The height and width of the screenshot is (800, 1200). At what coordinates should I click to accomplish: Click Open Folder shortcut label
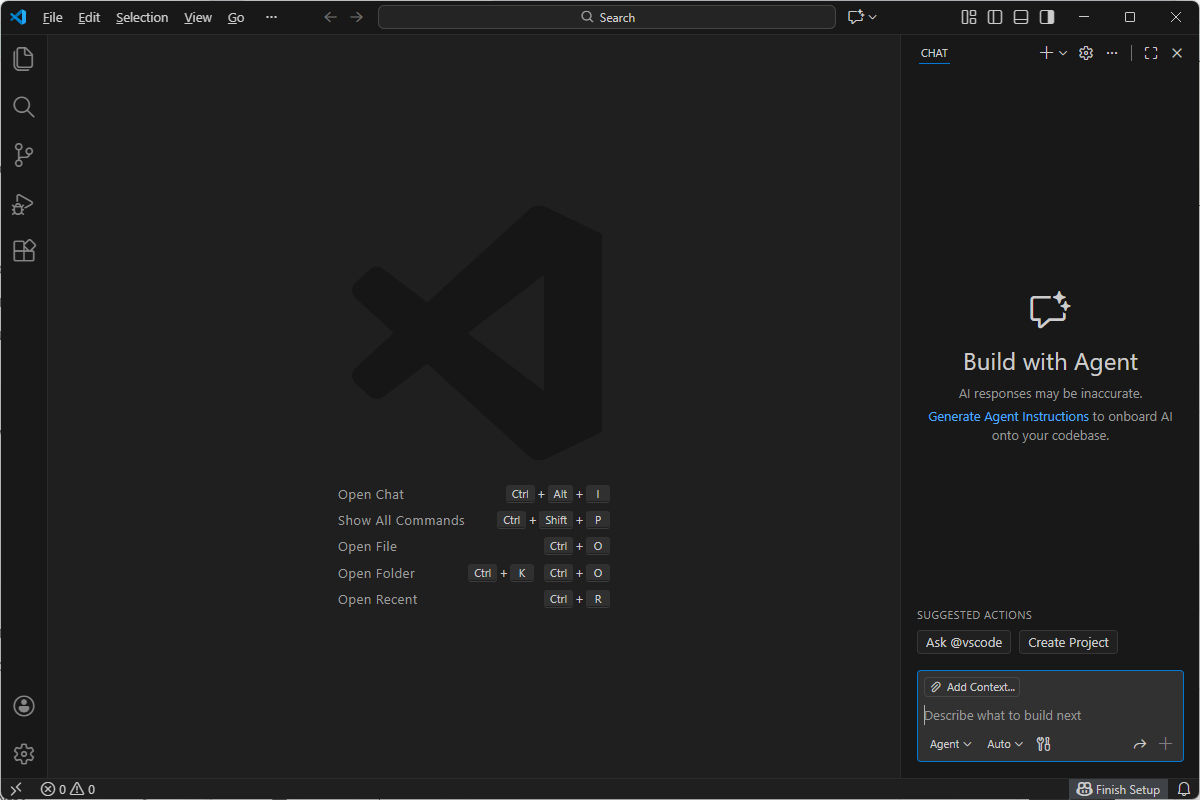376,573
